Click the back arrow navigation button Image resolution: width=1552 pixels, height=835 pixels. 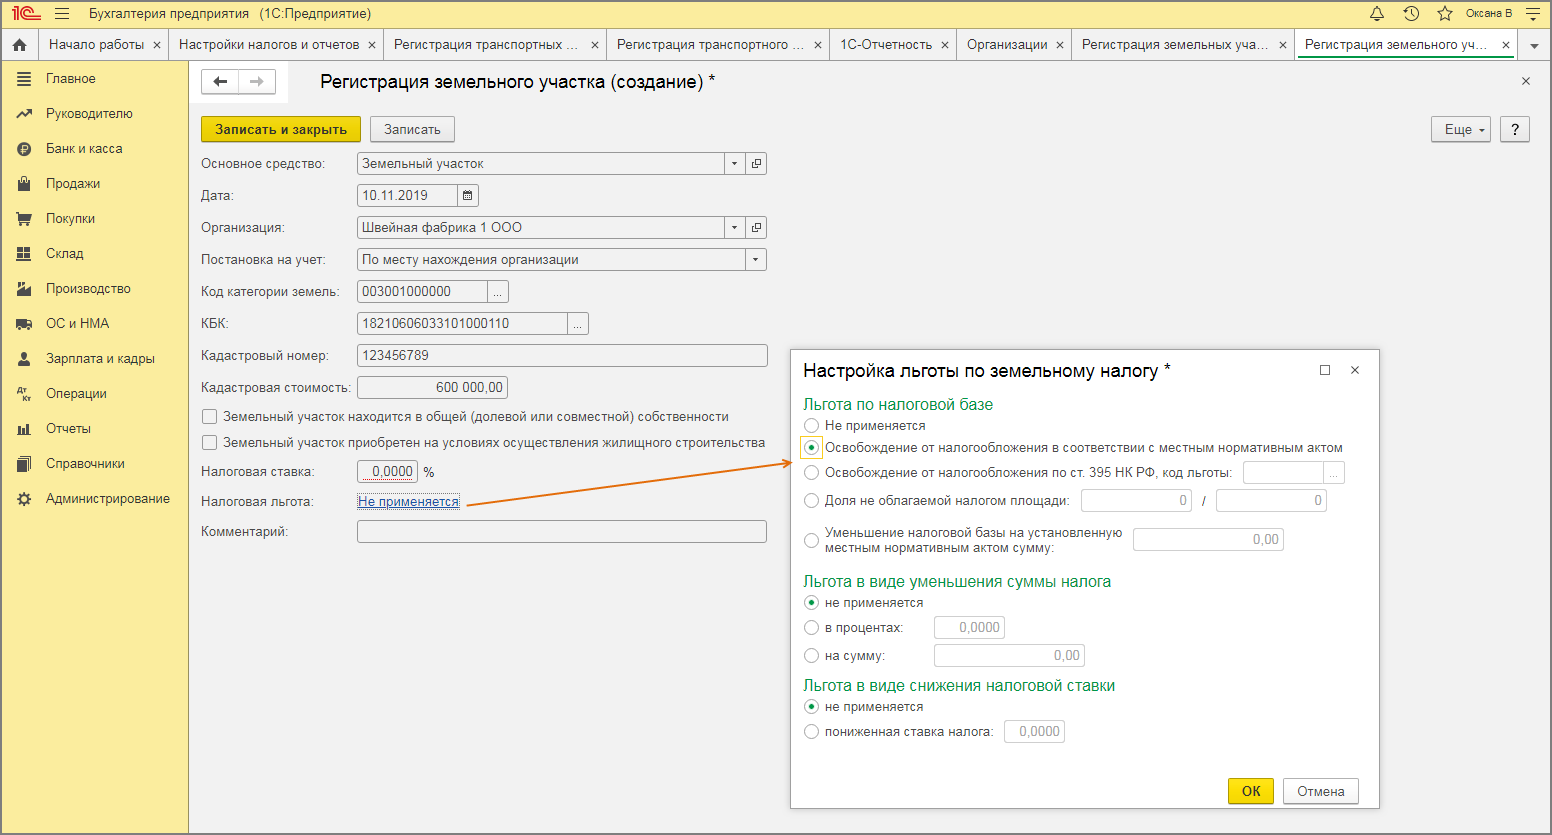[x=220, y=82]
